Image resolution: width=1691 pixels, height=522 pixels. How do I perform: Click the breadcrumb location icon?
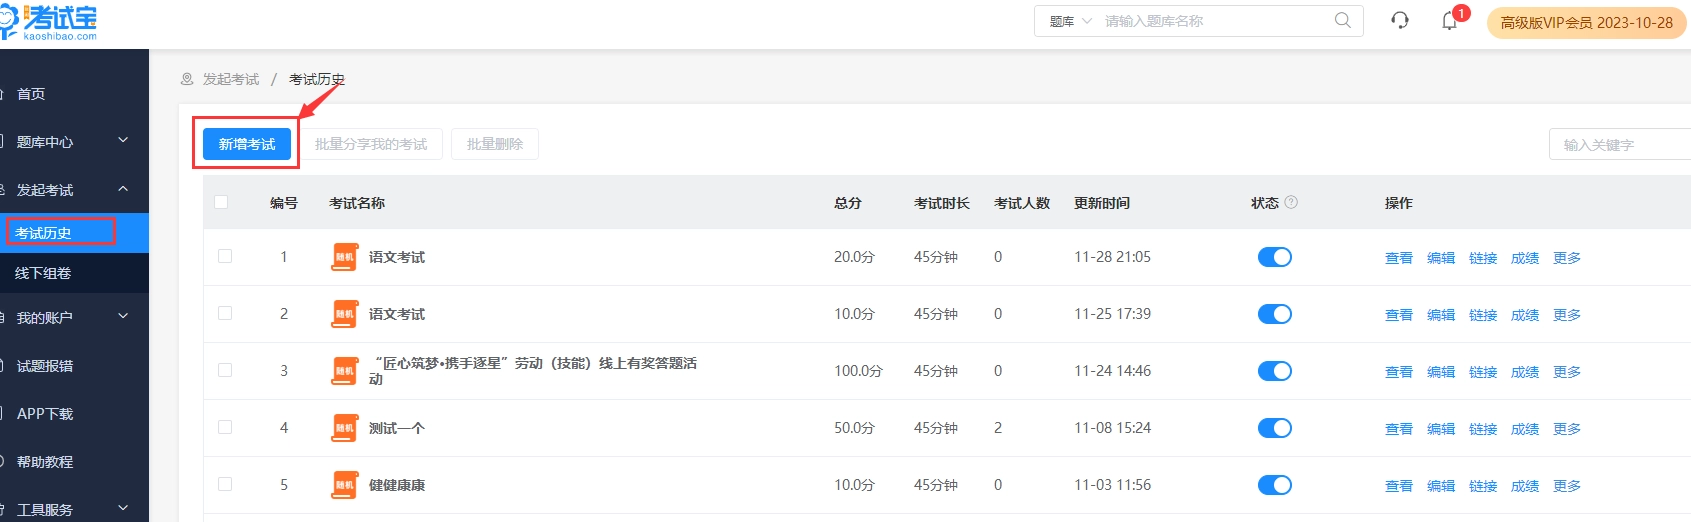click(187, 79)
